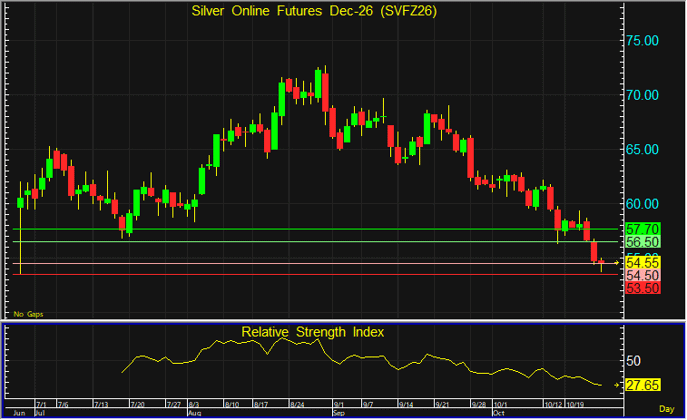Image resolution: width=687 pixels, height=420 pixels.
Task: Select the 9/21 date marker
Action: tap(443, 404)
